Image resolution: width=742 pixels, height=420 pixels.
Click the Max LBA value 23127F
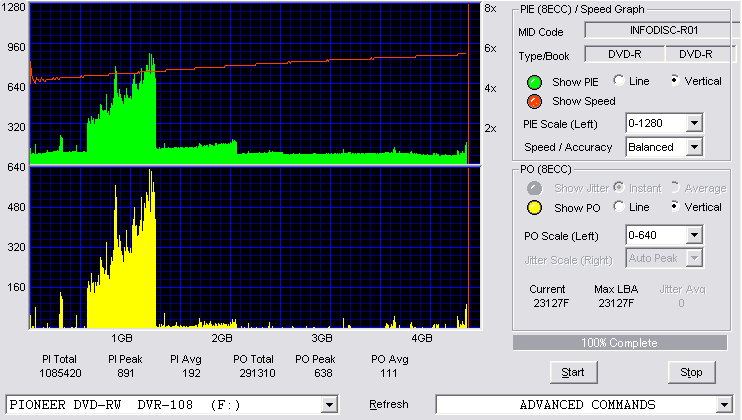click(x=616, y=303)
